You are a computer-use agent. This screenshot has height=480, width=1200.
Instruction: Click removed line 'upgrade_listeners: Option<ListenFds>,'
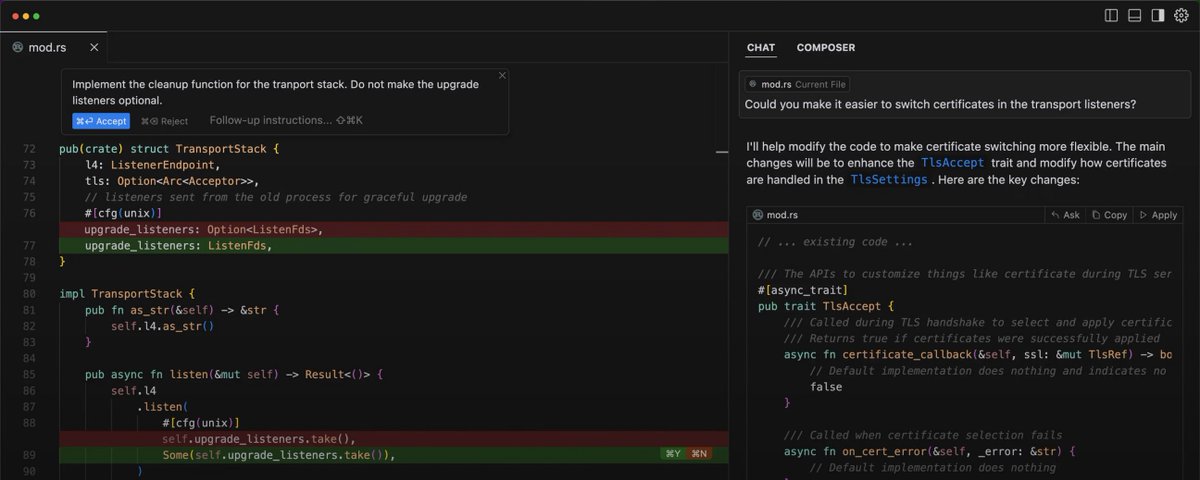pyautogui.click(x=205, y=229)
